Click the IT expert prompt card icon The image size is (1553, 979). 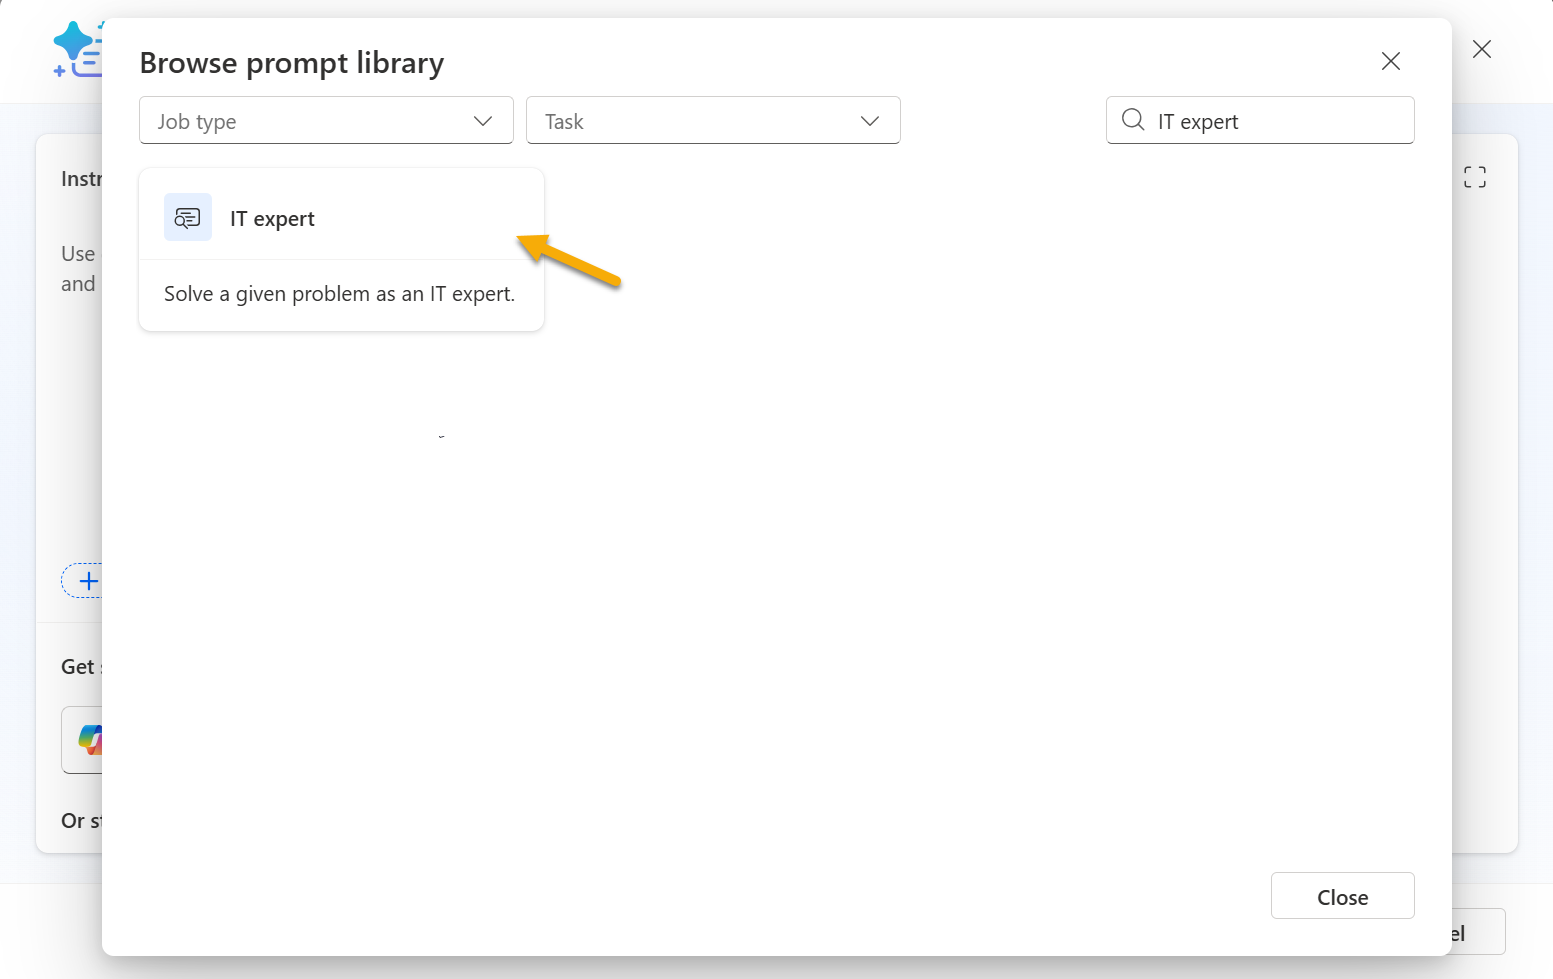coord(188,217)
